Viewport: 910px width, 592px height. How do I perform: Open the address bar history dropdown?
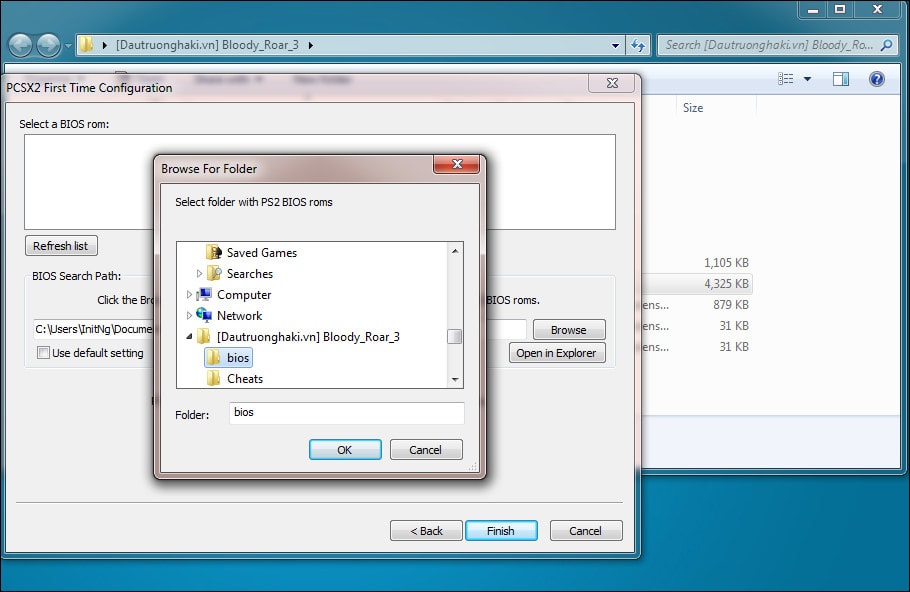615,45
